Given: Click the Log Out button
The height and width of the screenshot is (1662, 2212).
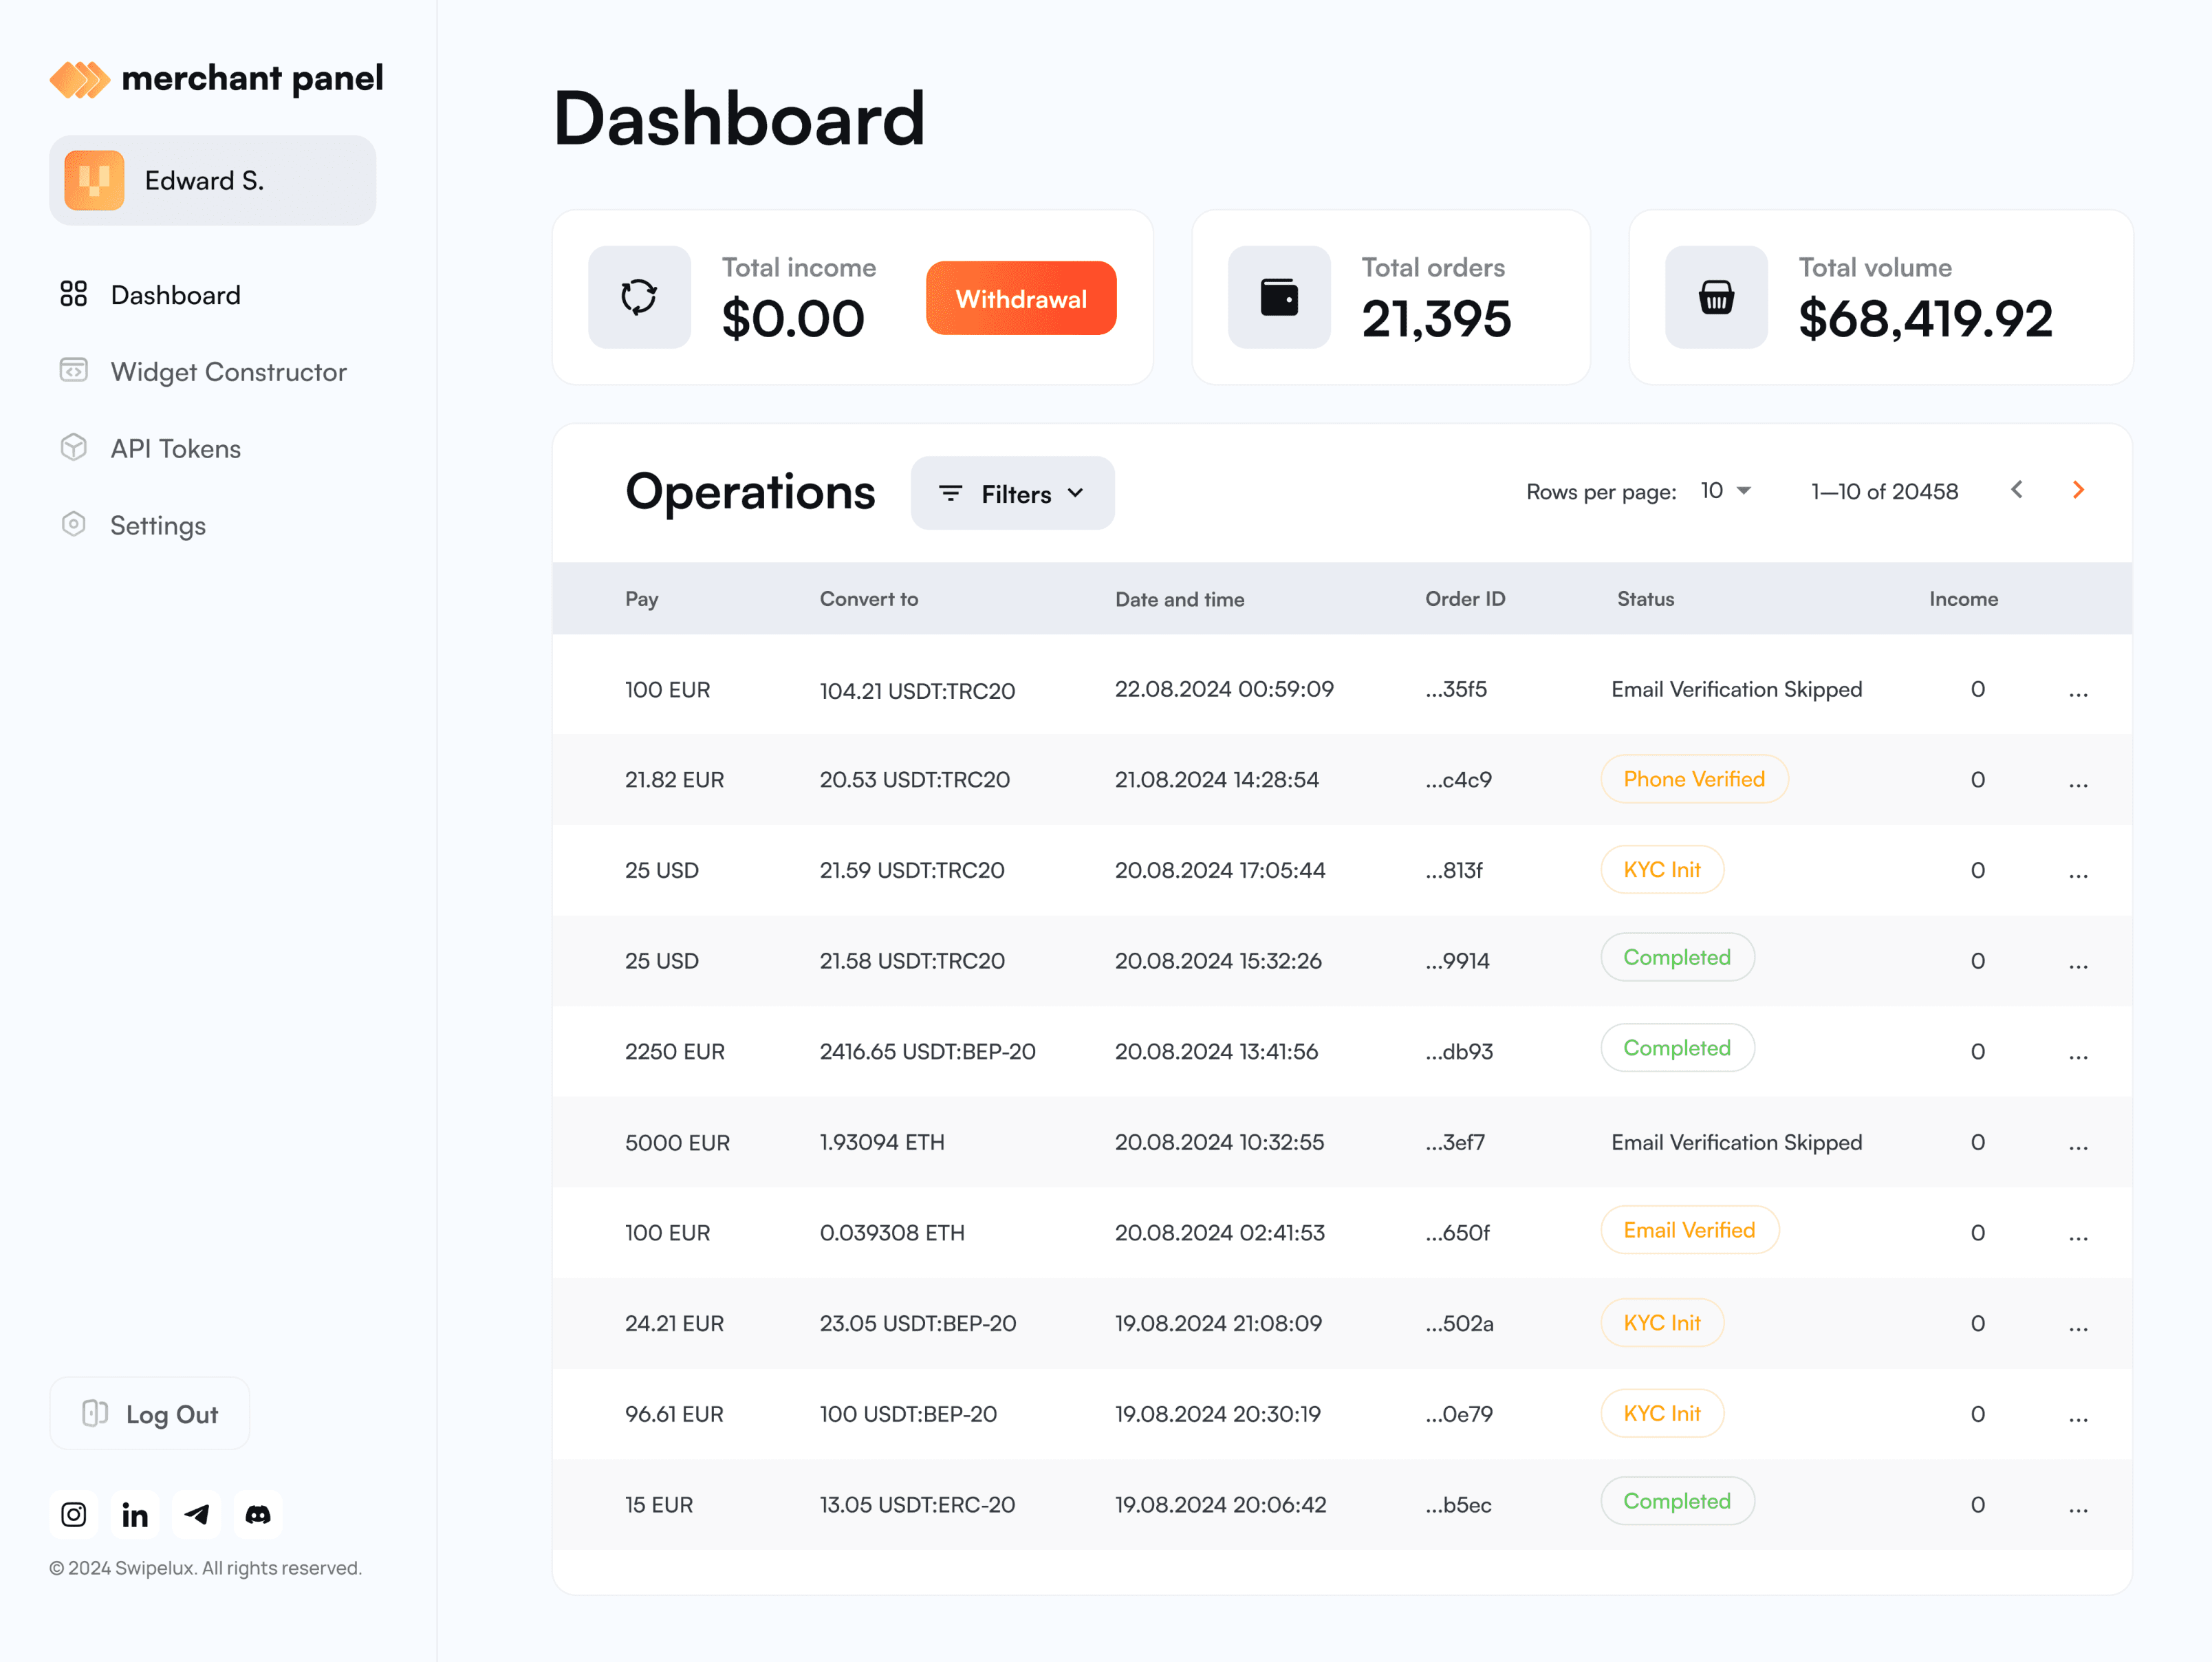Looking at the screenshot, I should tap(150, 1413).
